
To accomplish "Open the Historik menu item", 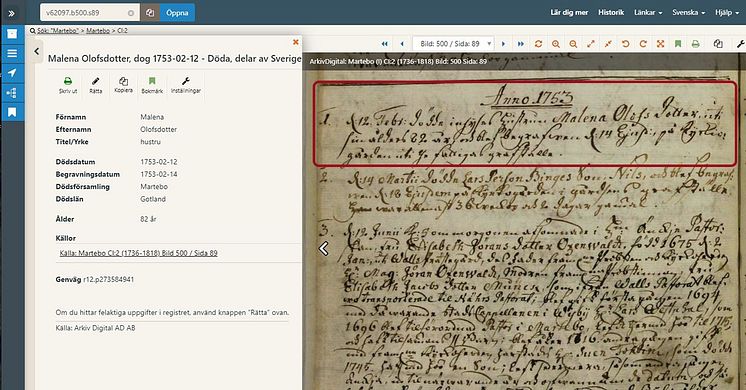I will tap(611, 12).
